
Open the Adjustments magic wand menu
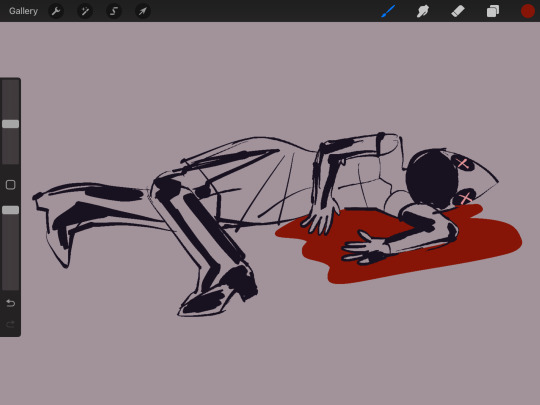pos(85,11)
